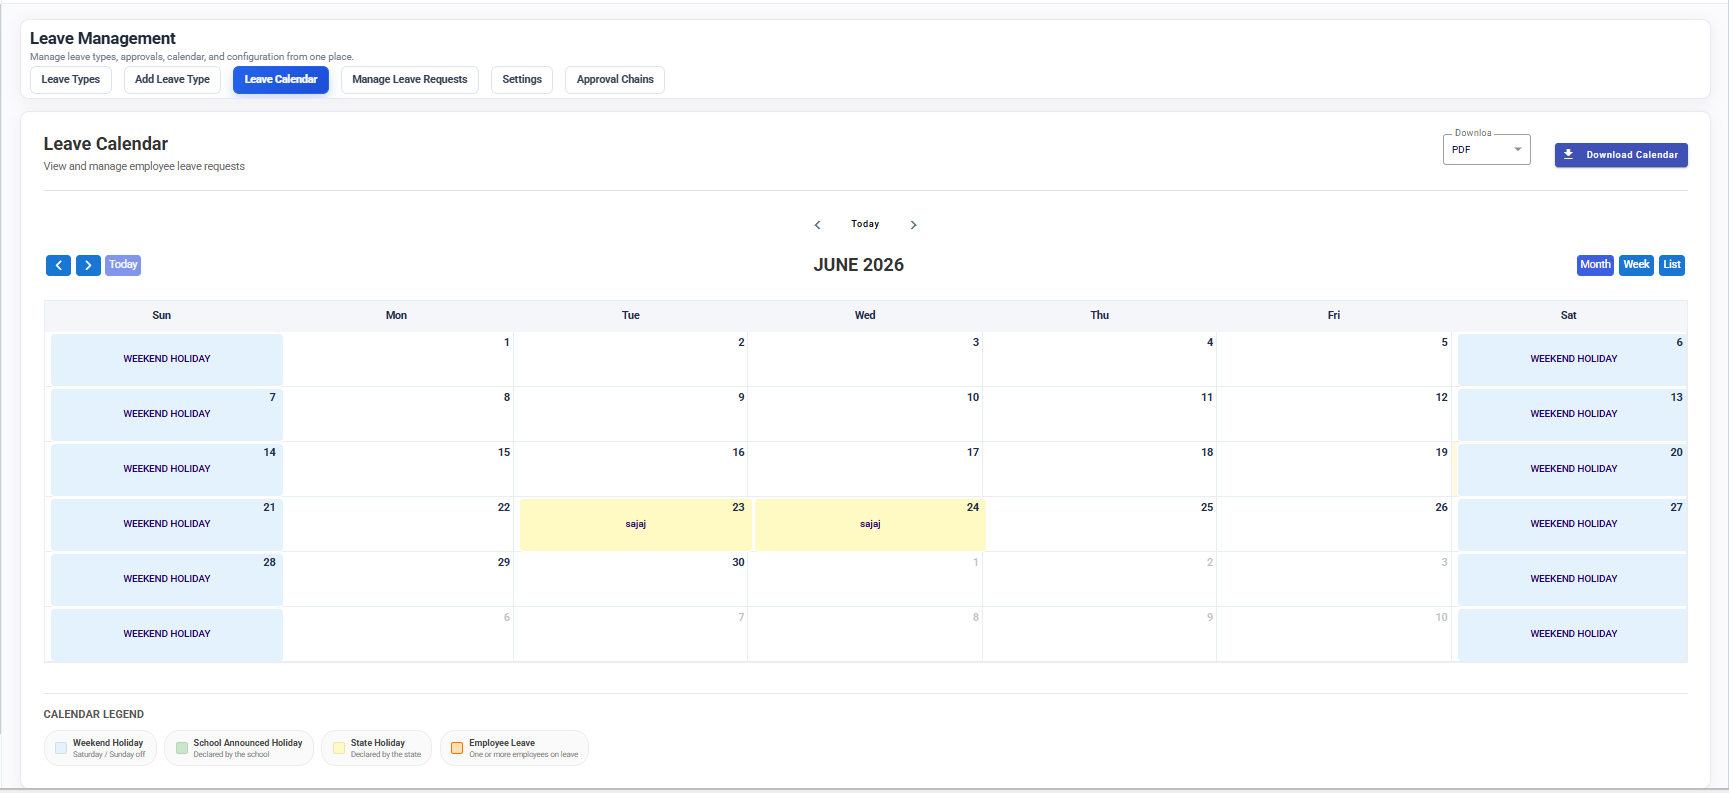Click the centered Today text button

(x=865, y=224)
